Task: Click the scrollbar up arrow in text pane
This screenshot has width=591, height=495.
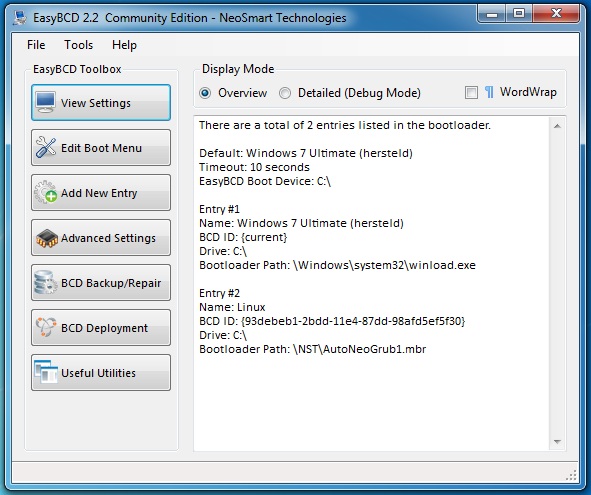Action: [557, 126]
